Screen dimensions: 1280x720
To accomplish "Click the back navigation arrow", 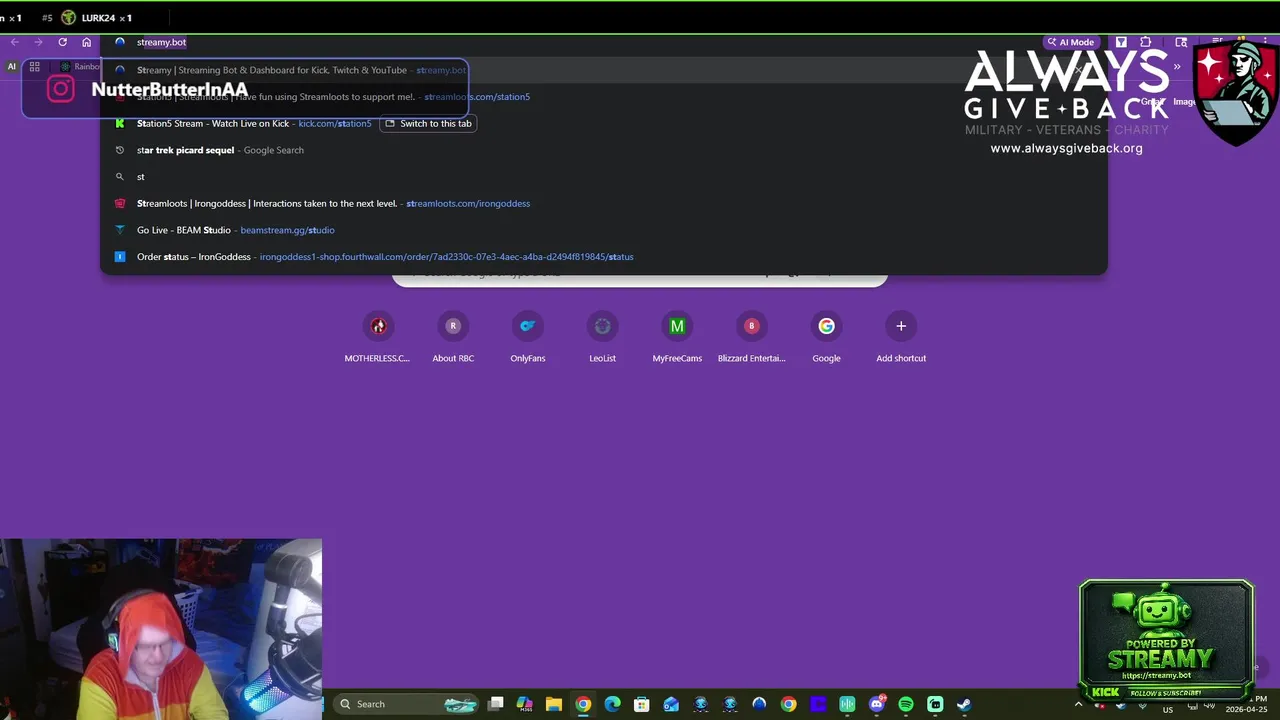I will 14,42.
